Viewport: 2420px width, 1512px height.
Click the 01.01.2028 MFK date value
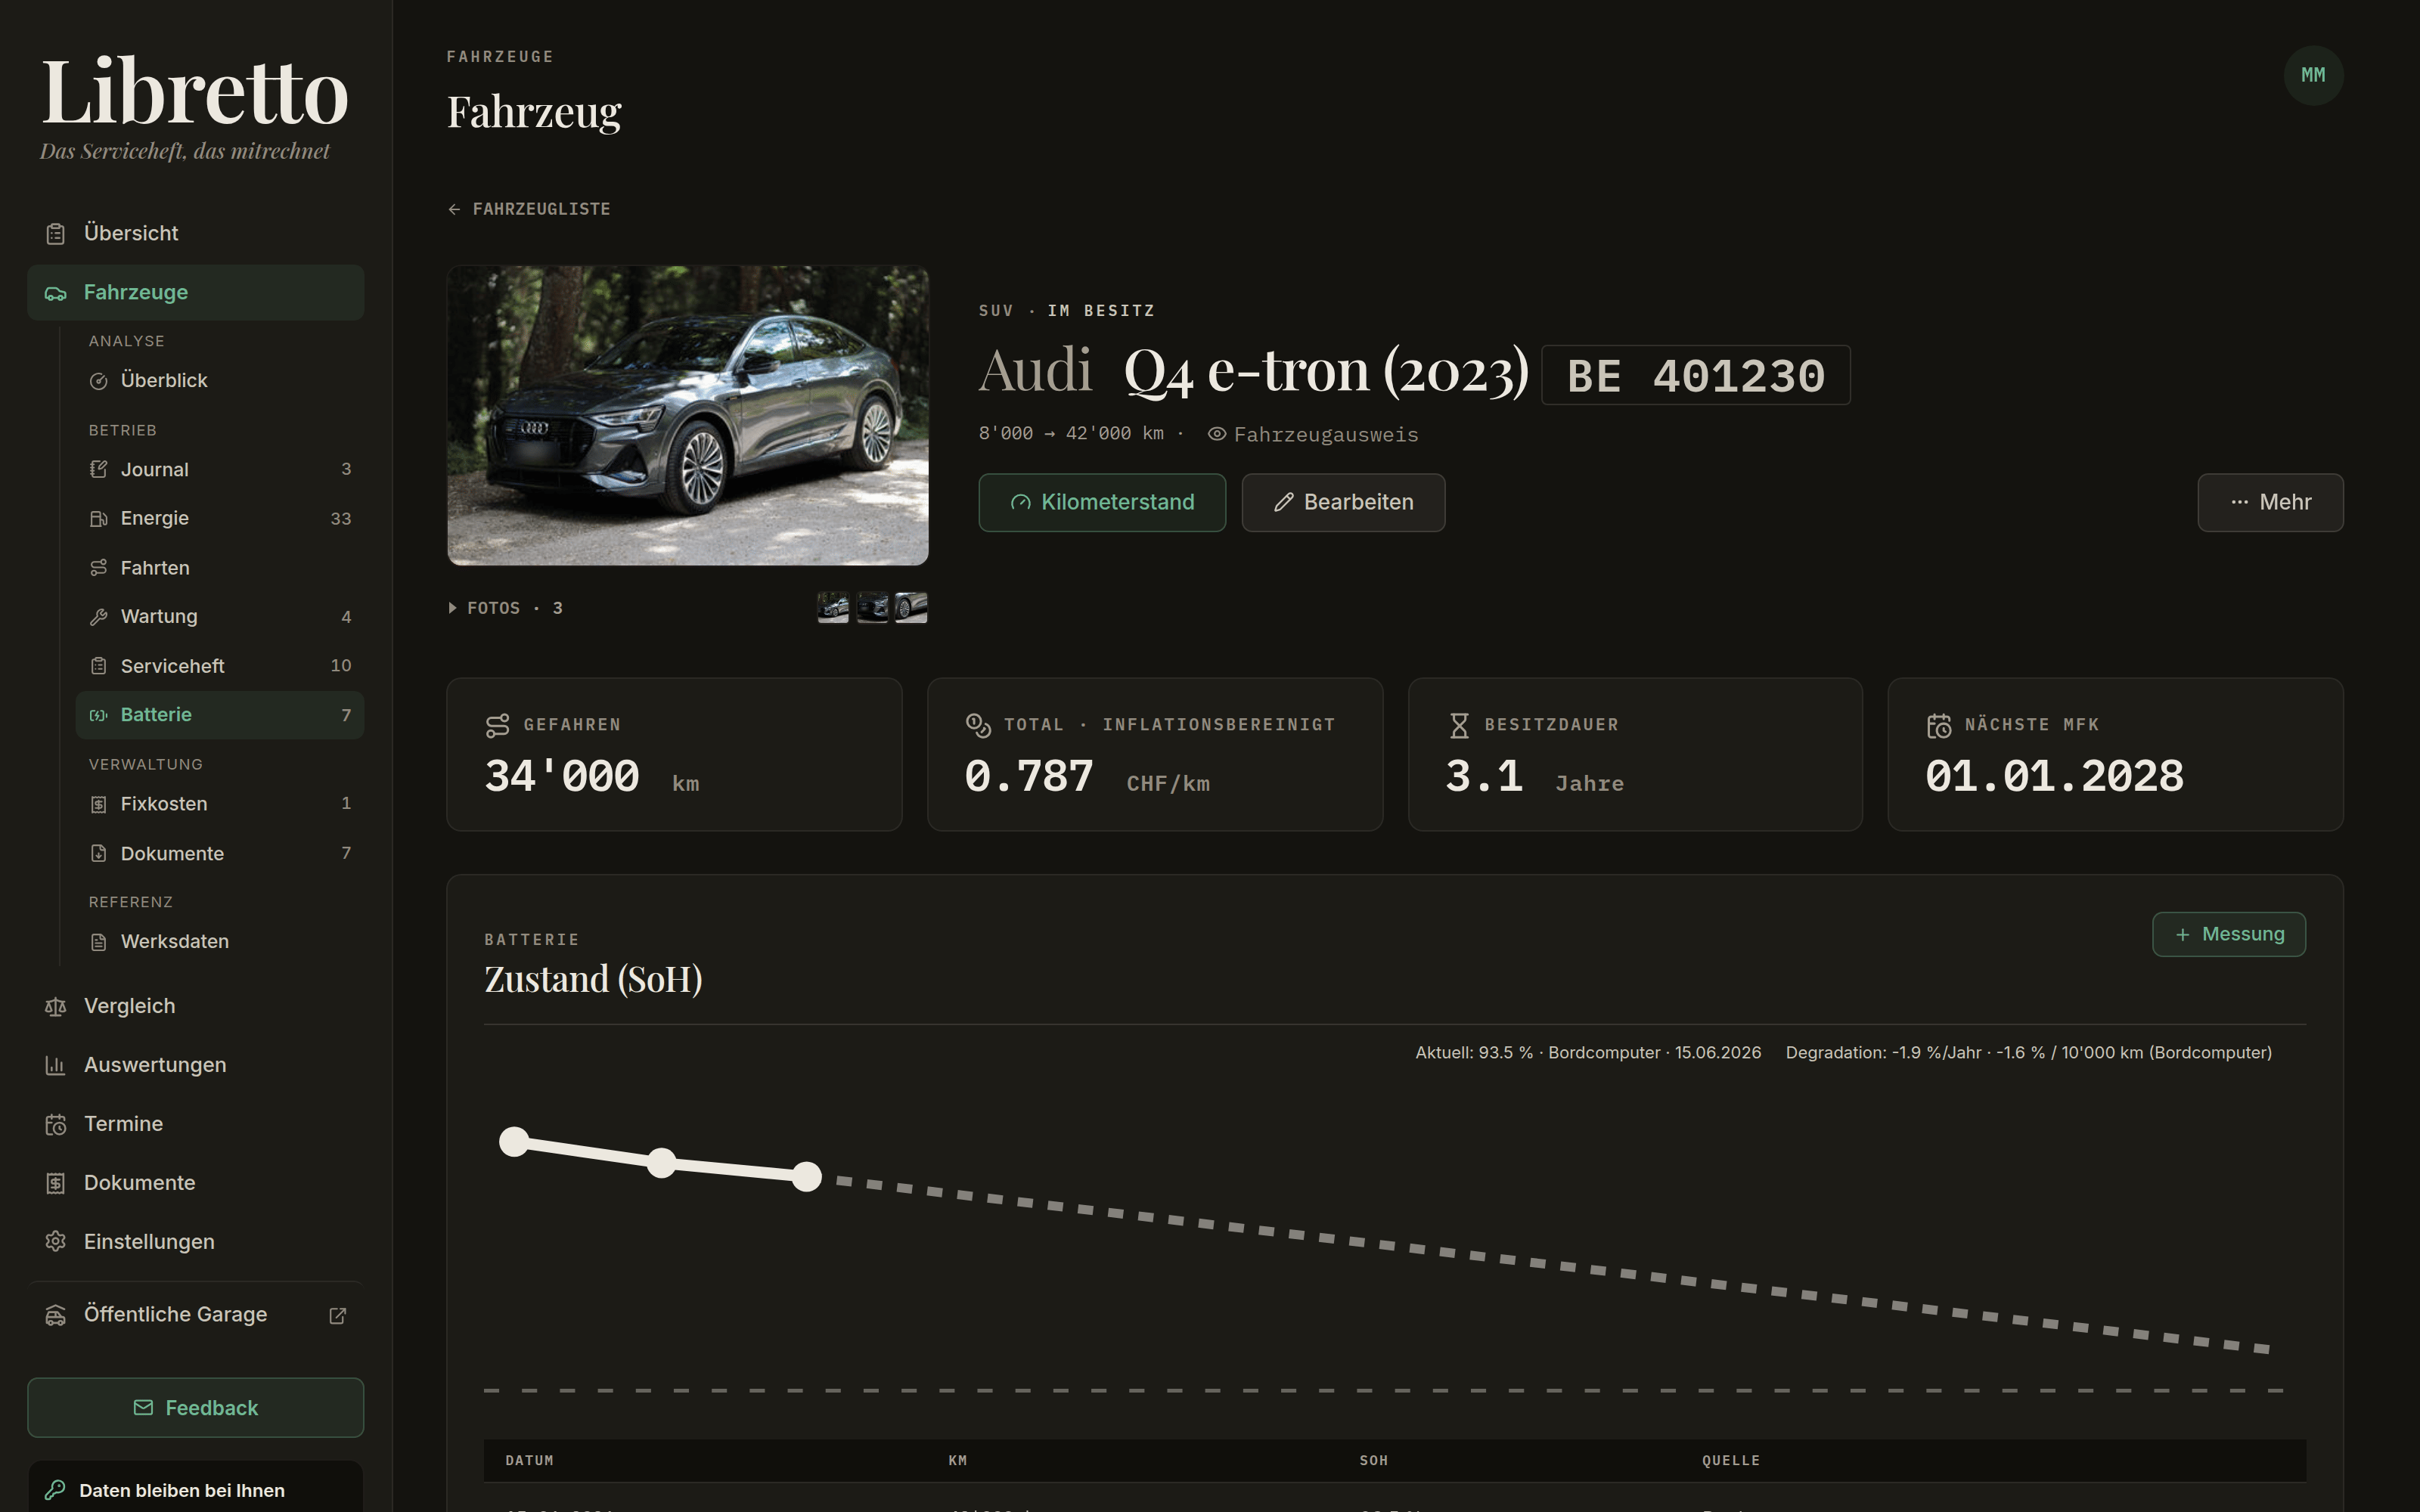2055,777
